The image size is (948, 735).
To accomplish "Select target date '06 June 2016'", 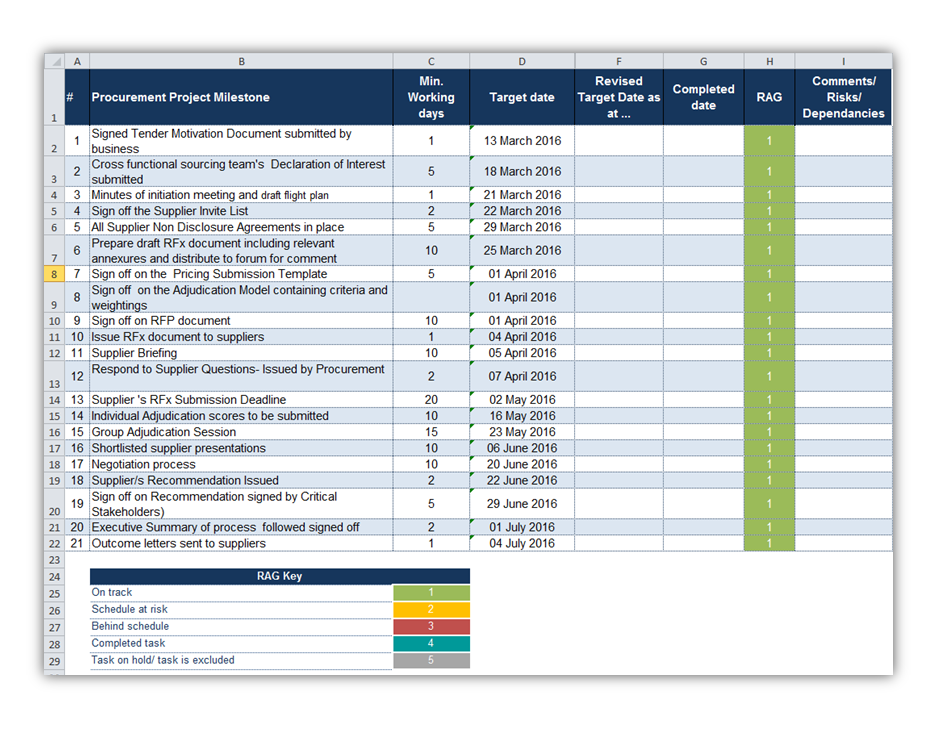I will click(x=522, y=448).
